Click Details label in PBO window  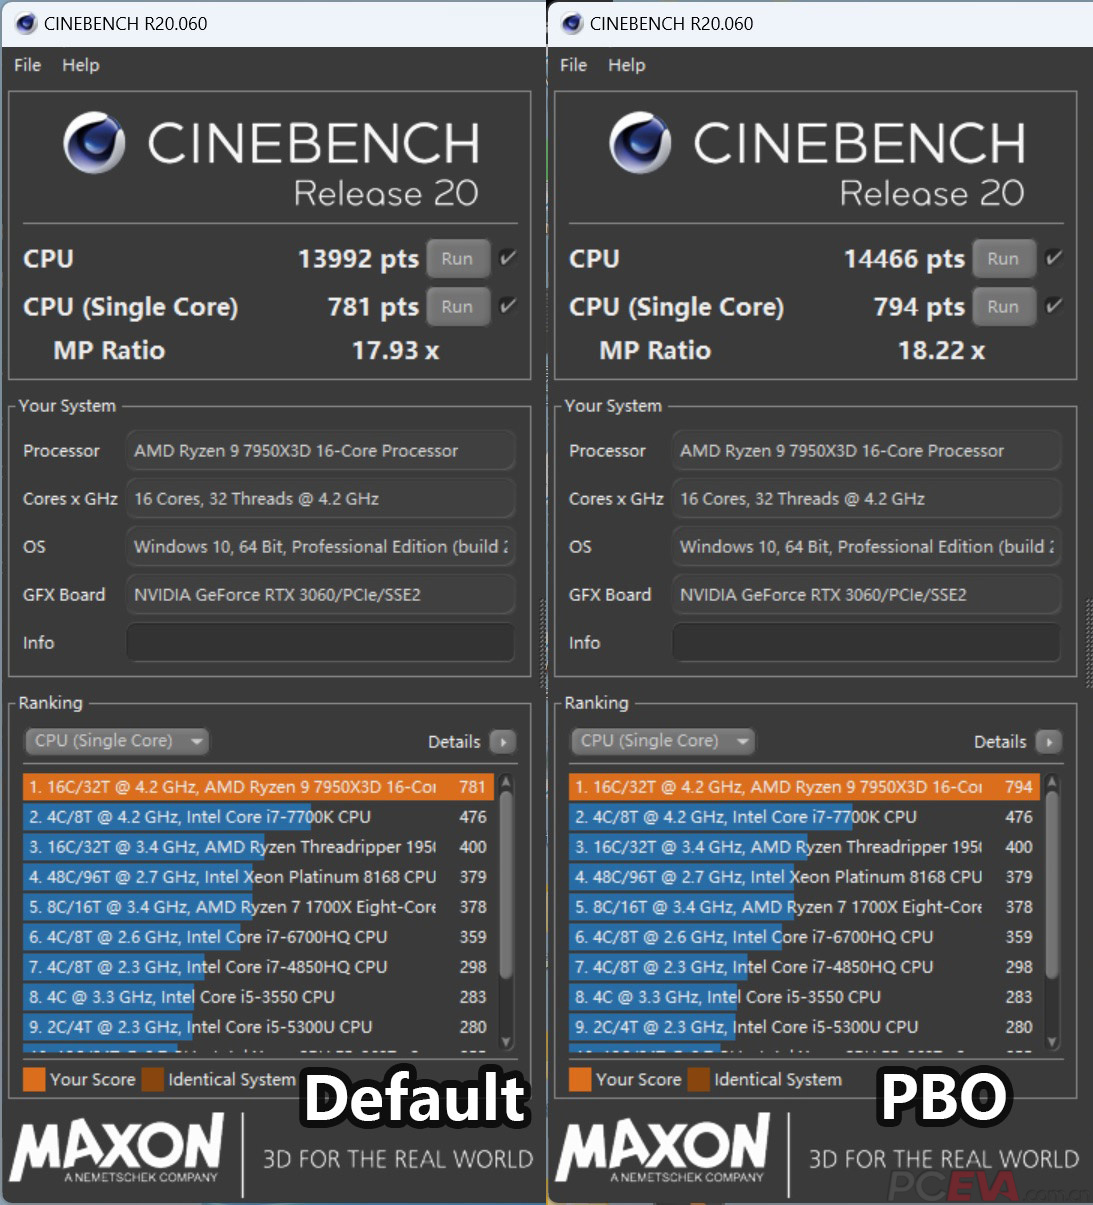(x=1000, y=742)
